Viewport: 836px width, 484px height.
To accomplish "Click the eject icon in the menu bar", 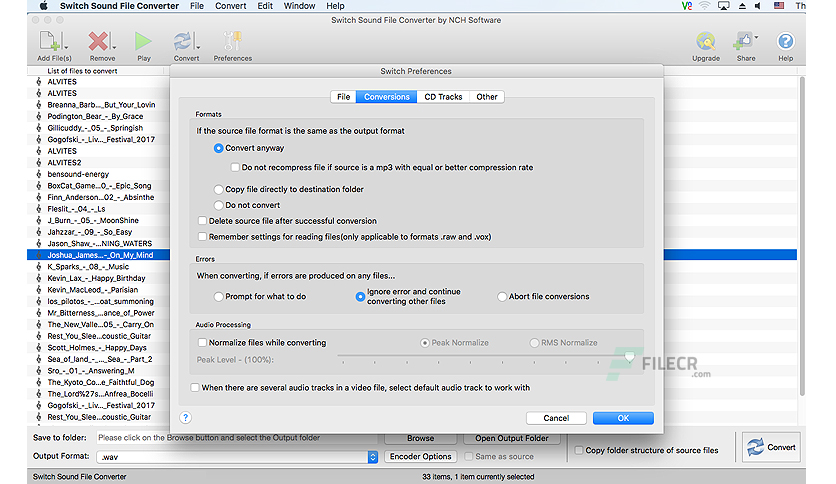I will [x=742, y=6].
